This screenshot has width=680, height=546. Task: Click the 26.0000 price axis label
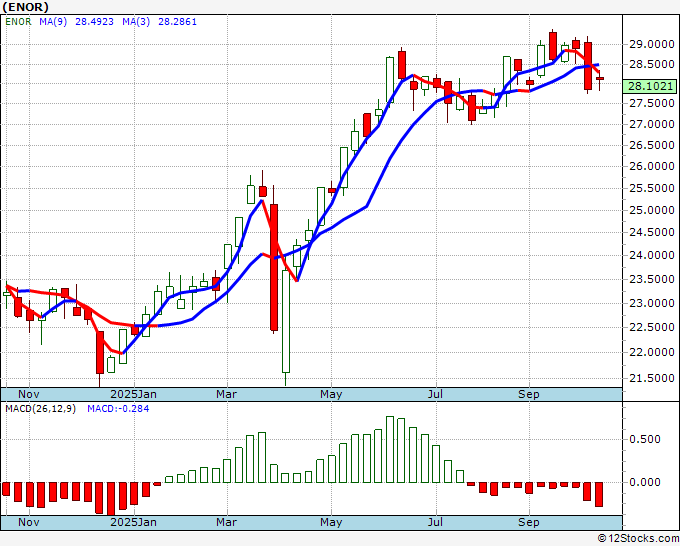[651, 166]
